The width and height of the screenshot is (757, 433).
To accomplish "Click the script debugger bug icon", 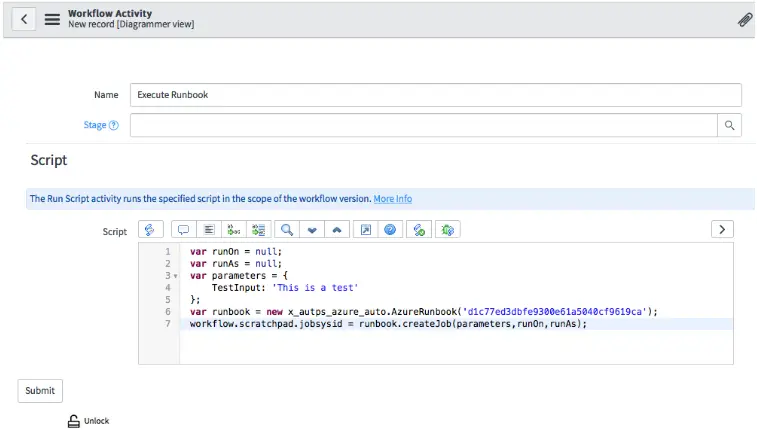I will click(x=448, y=230).
